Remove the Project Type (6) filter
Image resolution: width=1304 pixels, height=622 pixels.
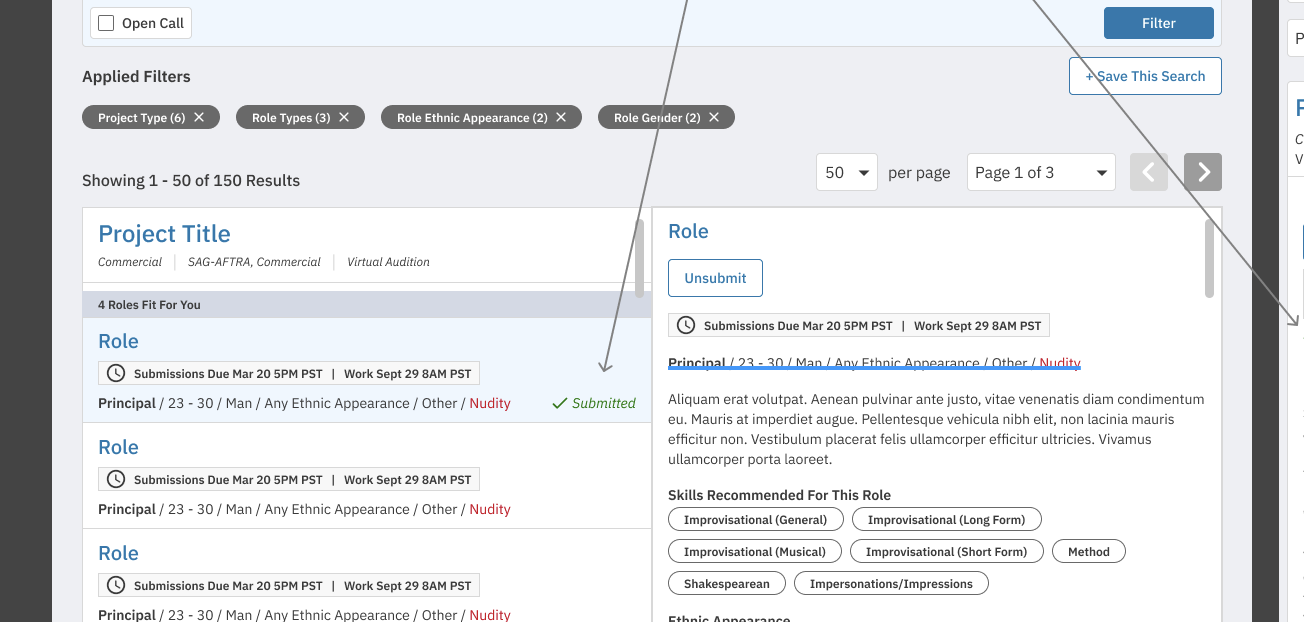pyautogui.click(x=199, y=117)
